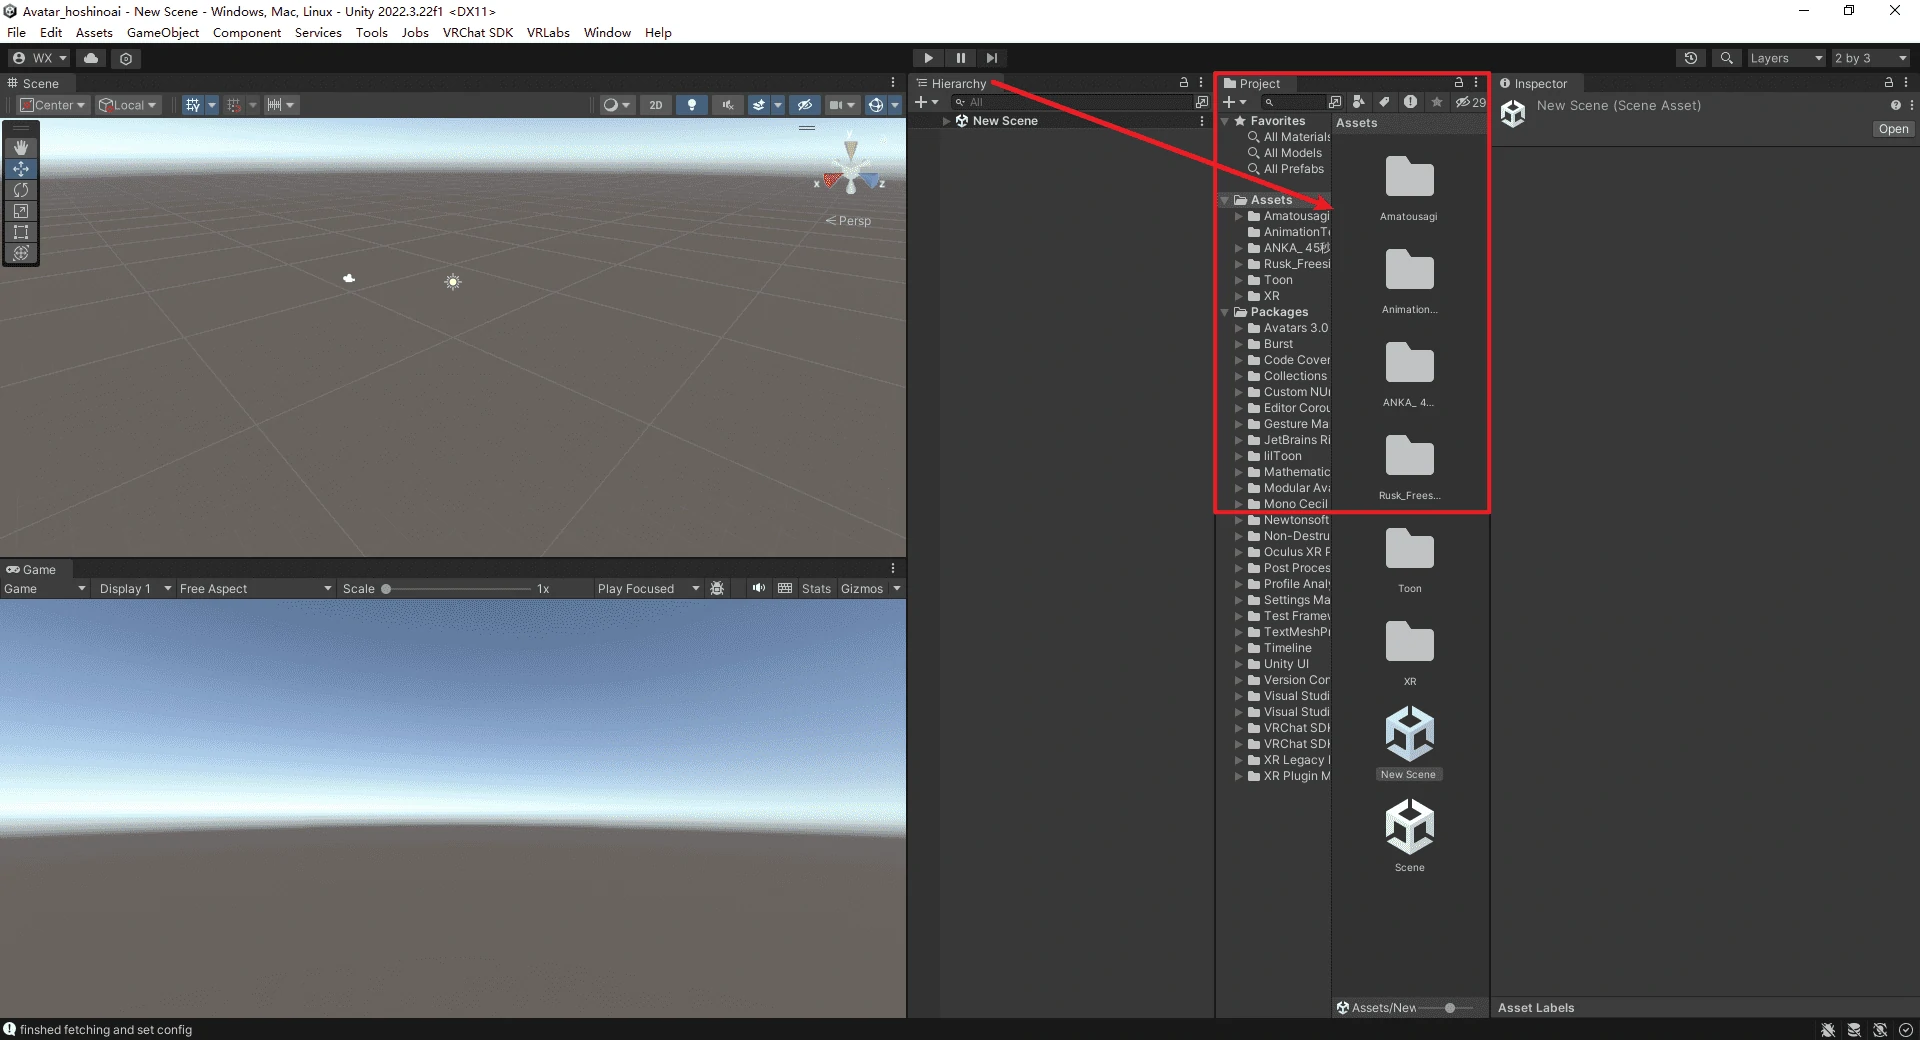This screenshot has height=1040, width=1920.
Task: Click the Step frame button
Action: 991,58
